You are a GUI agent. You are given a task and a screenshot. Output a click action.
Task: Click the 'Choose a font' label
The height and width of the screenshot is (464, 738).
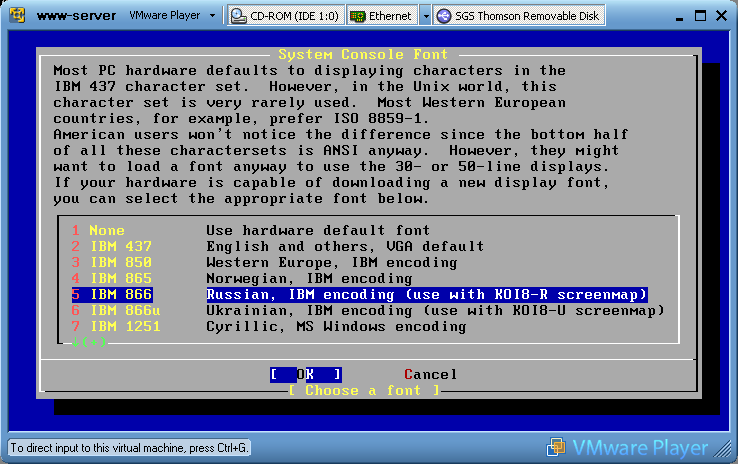pos(363,391)
